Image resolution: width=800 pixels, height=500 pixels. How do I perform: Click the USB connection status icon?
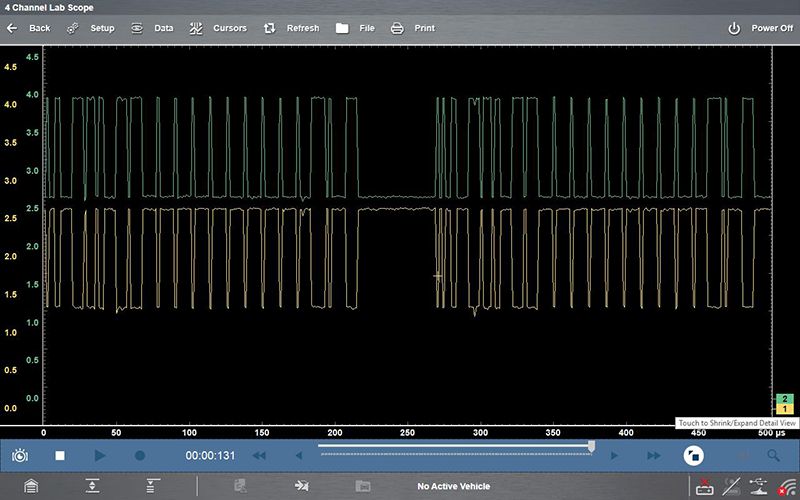pos(759,486)
